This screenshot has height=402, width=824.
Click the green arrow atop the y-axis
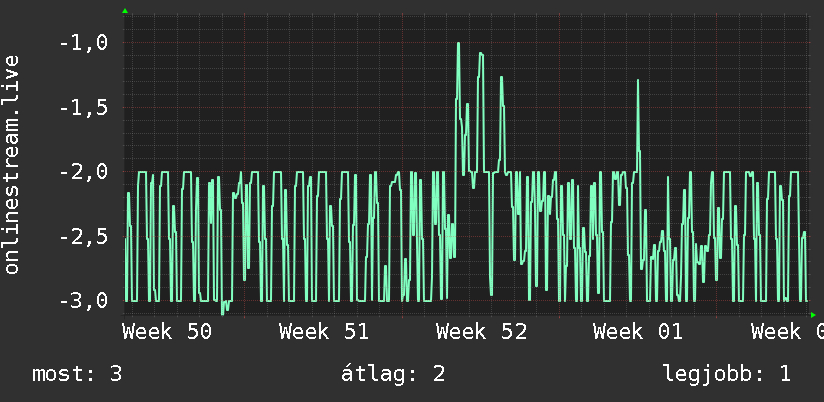point(125,11)
